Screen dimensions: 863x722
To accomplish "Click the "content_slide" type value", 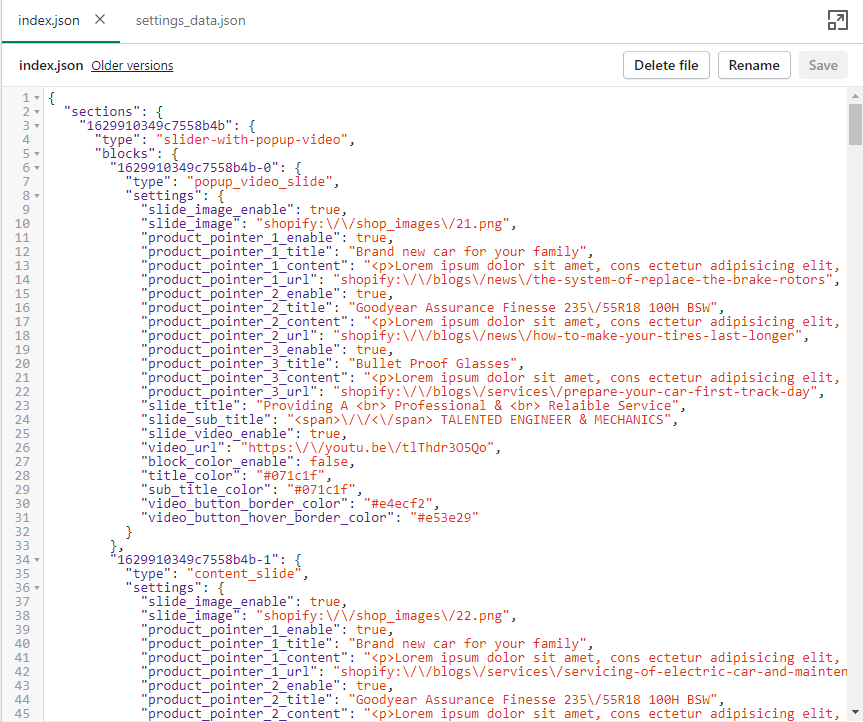I will coord(244,574).
